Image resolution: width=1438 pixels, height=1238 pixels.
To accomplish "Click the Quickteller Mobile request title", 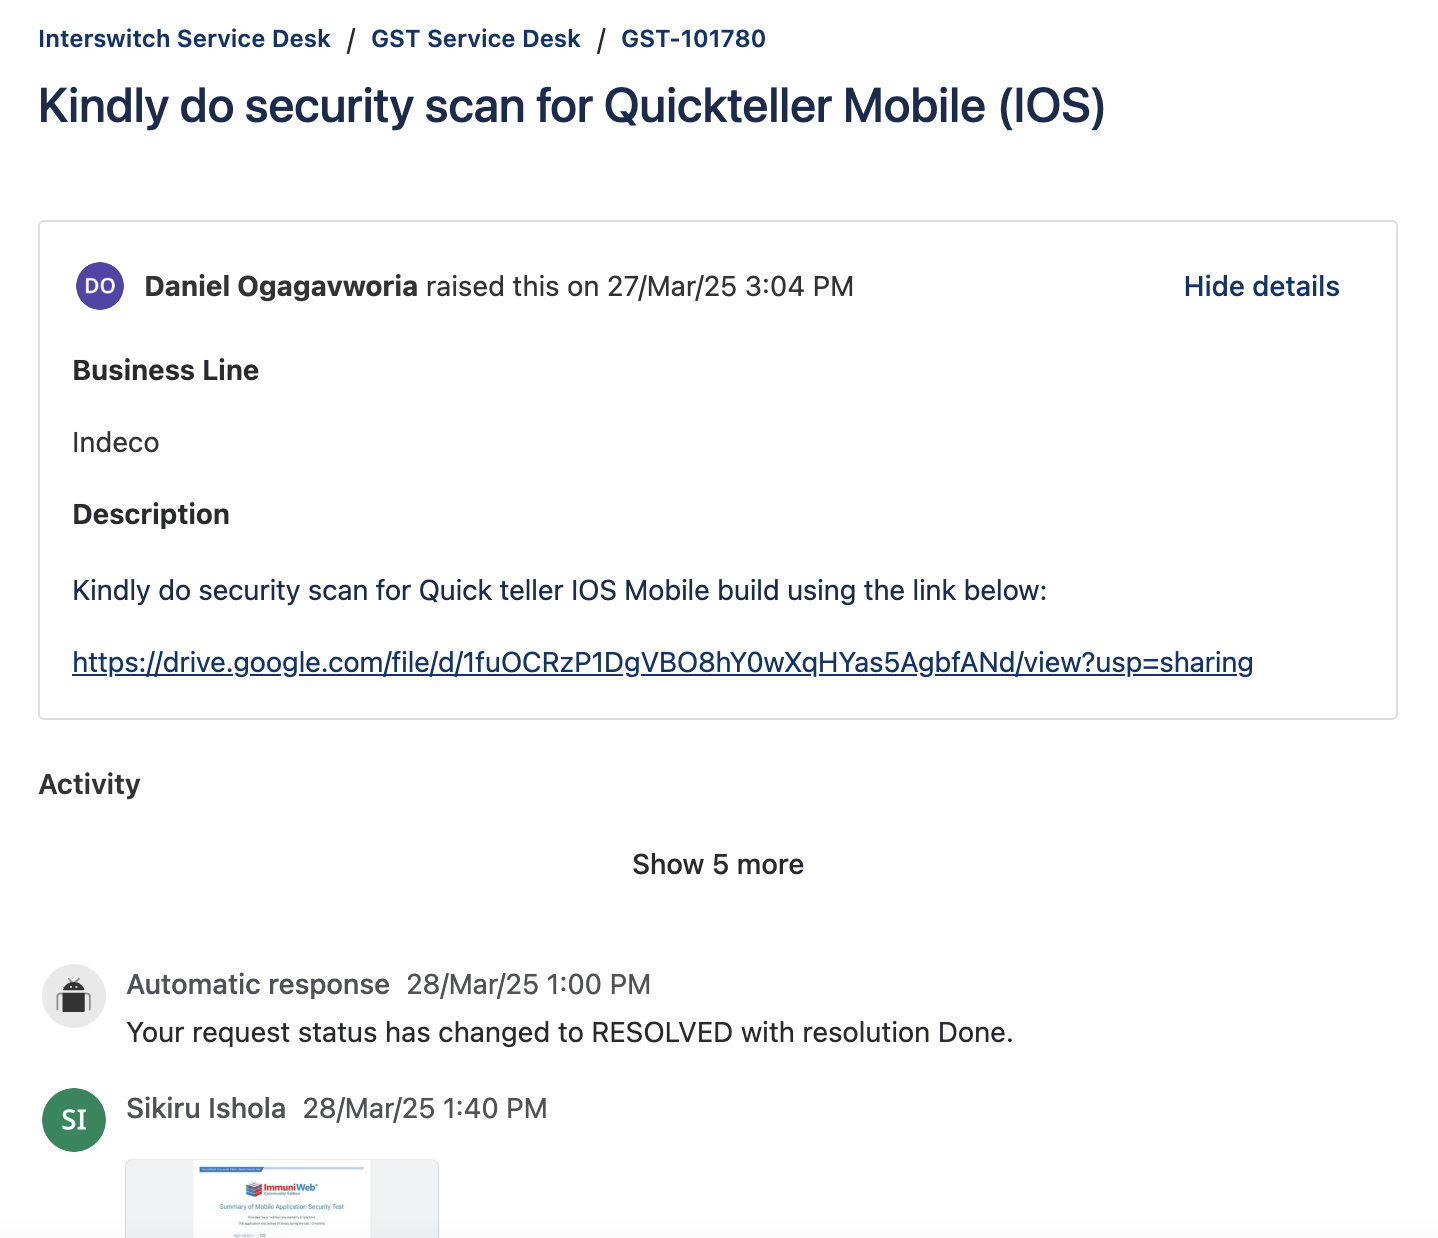I will coord(571,106).
